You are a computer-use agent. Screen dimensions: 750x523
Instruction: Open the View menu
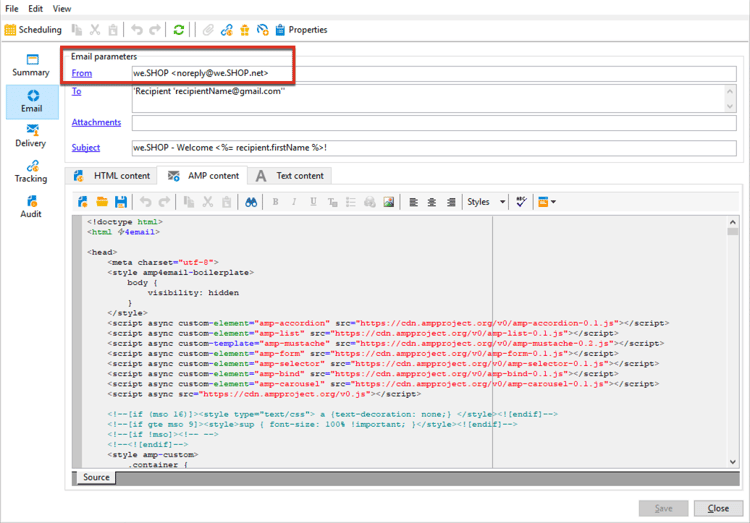tap(62, 9)
